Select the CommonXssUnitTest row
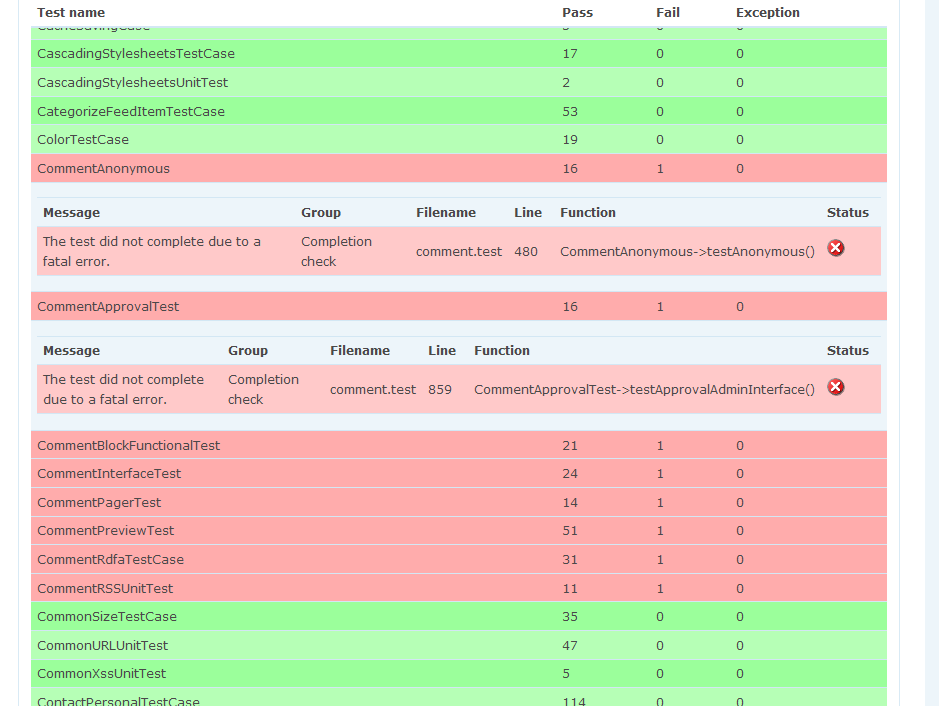The image size is (939, 706). click(459, 674)
